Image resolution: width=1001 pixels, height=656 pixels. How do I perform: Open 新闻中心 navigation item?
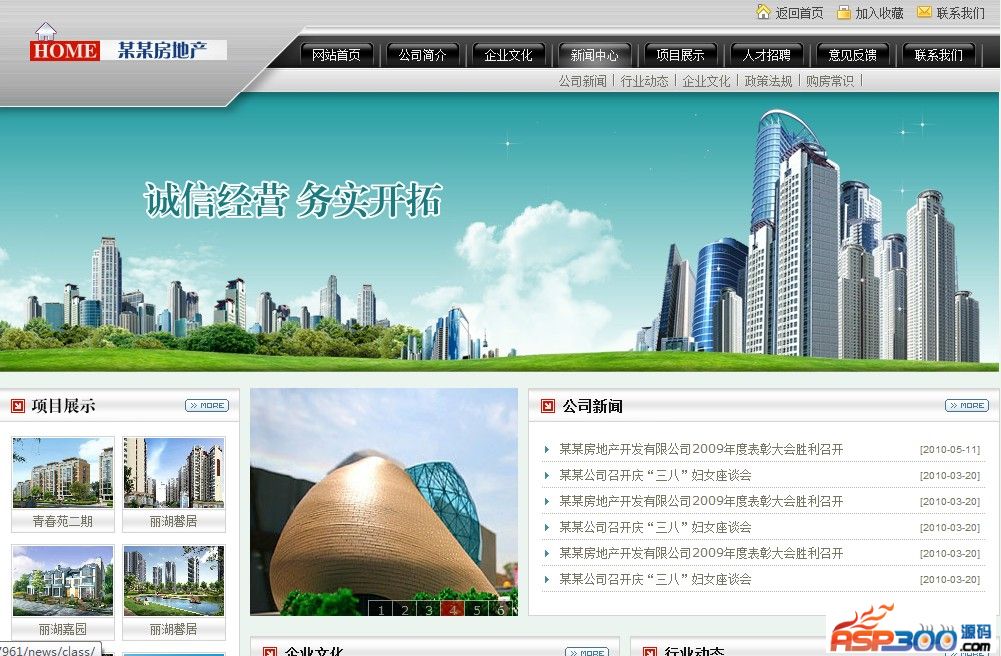click(x=594, y=55)
